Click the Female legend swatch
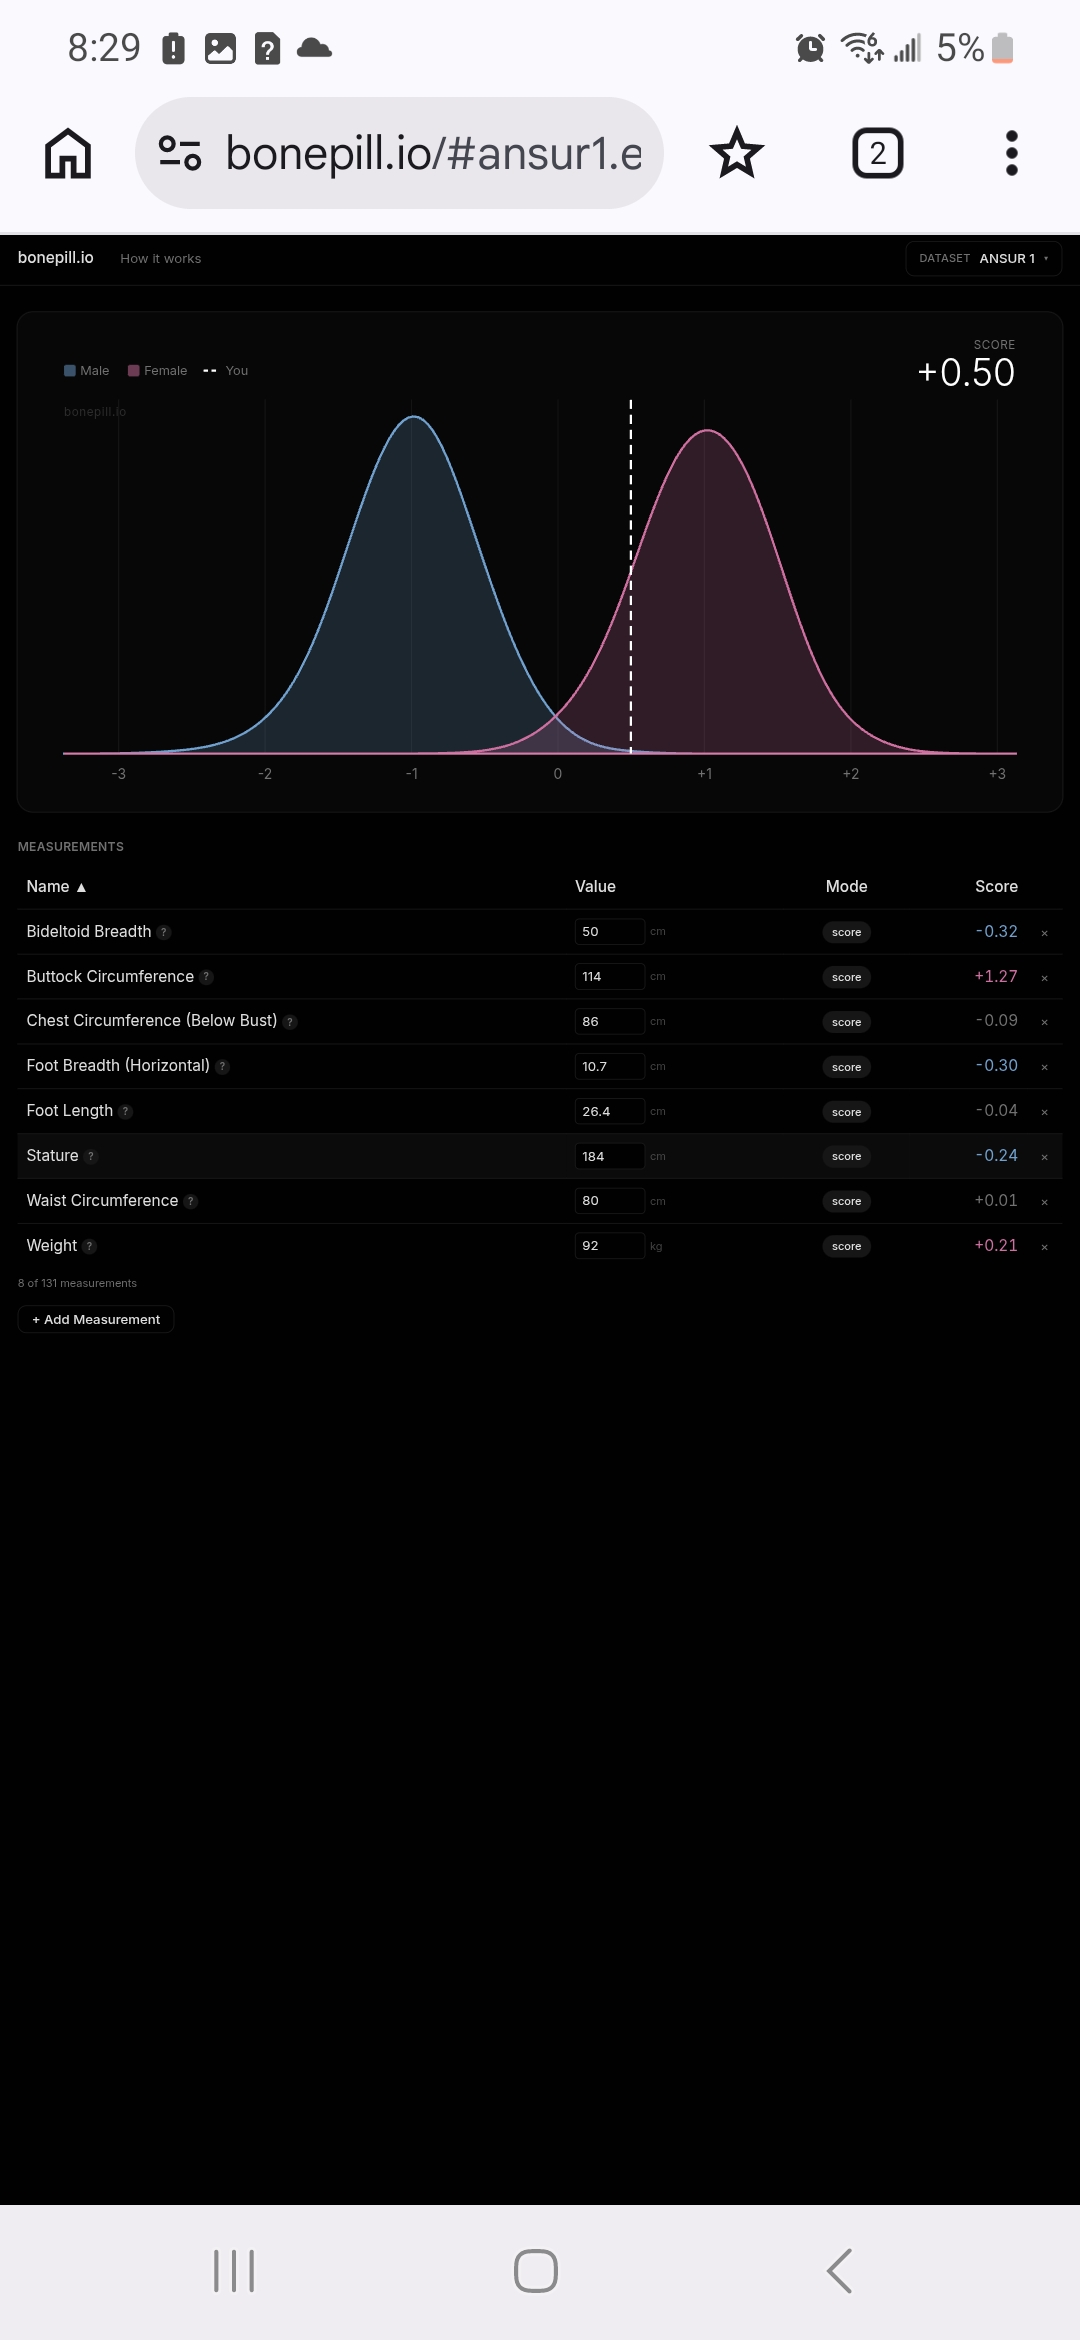This screenshot has width=1080, height=2340. point(134,370)
